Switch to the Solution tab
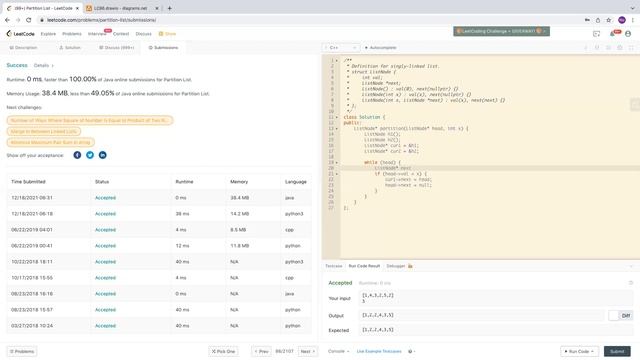640x360 pixels. [x=70, y=48]
